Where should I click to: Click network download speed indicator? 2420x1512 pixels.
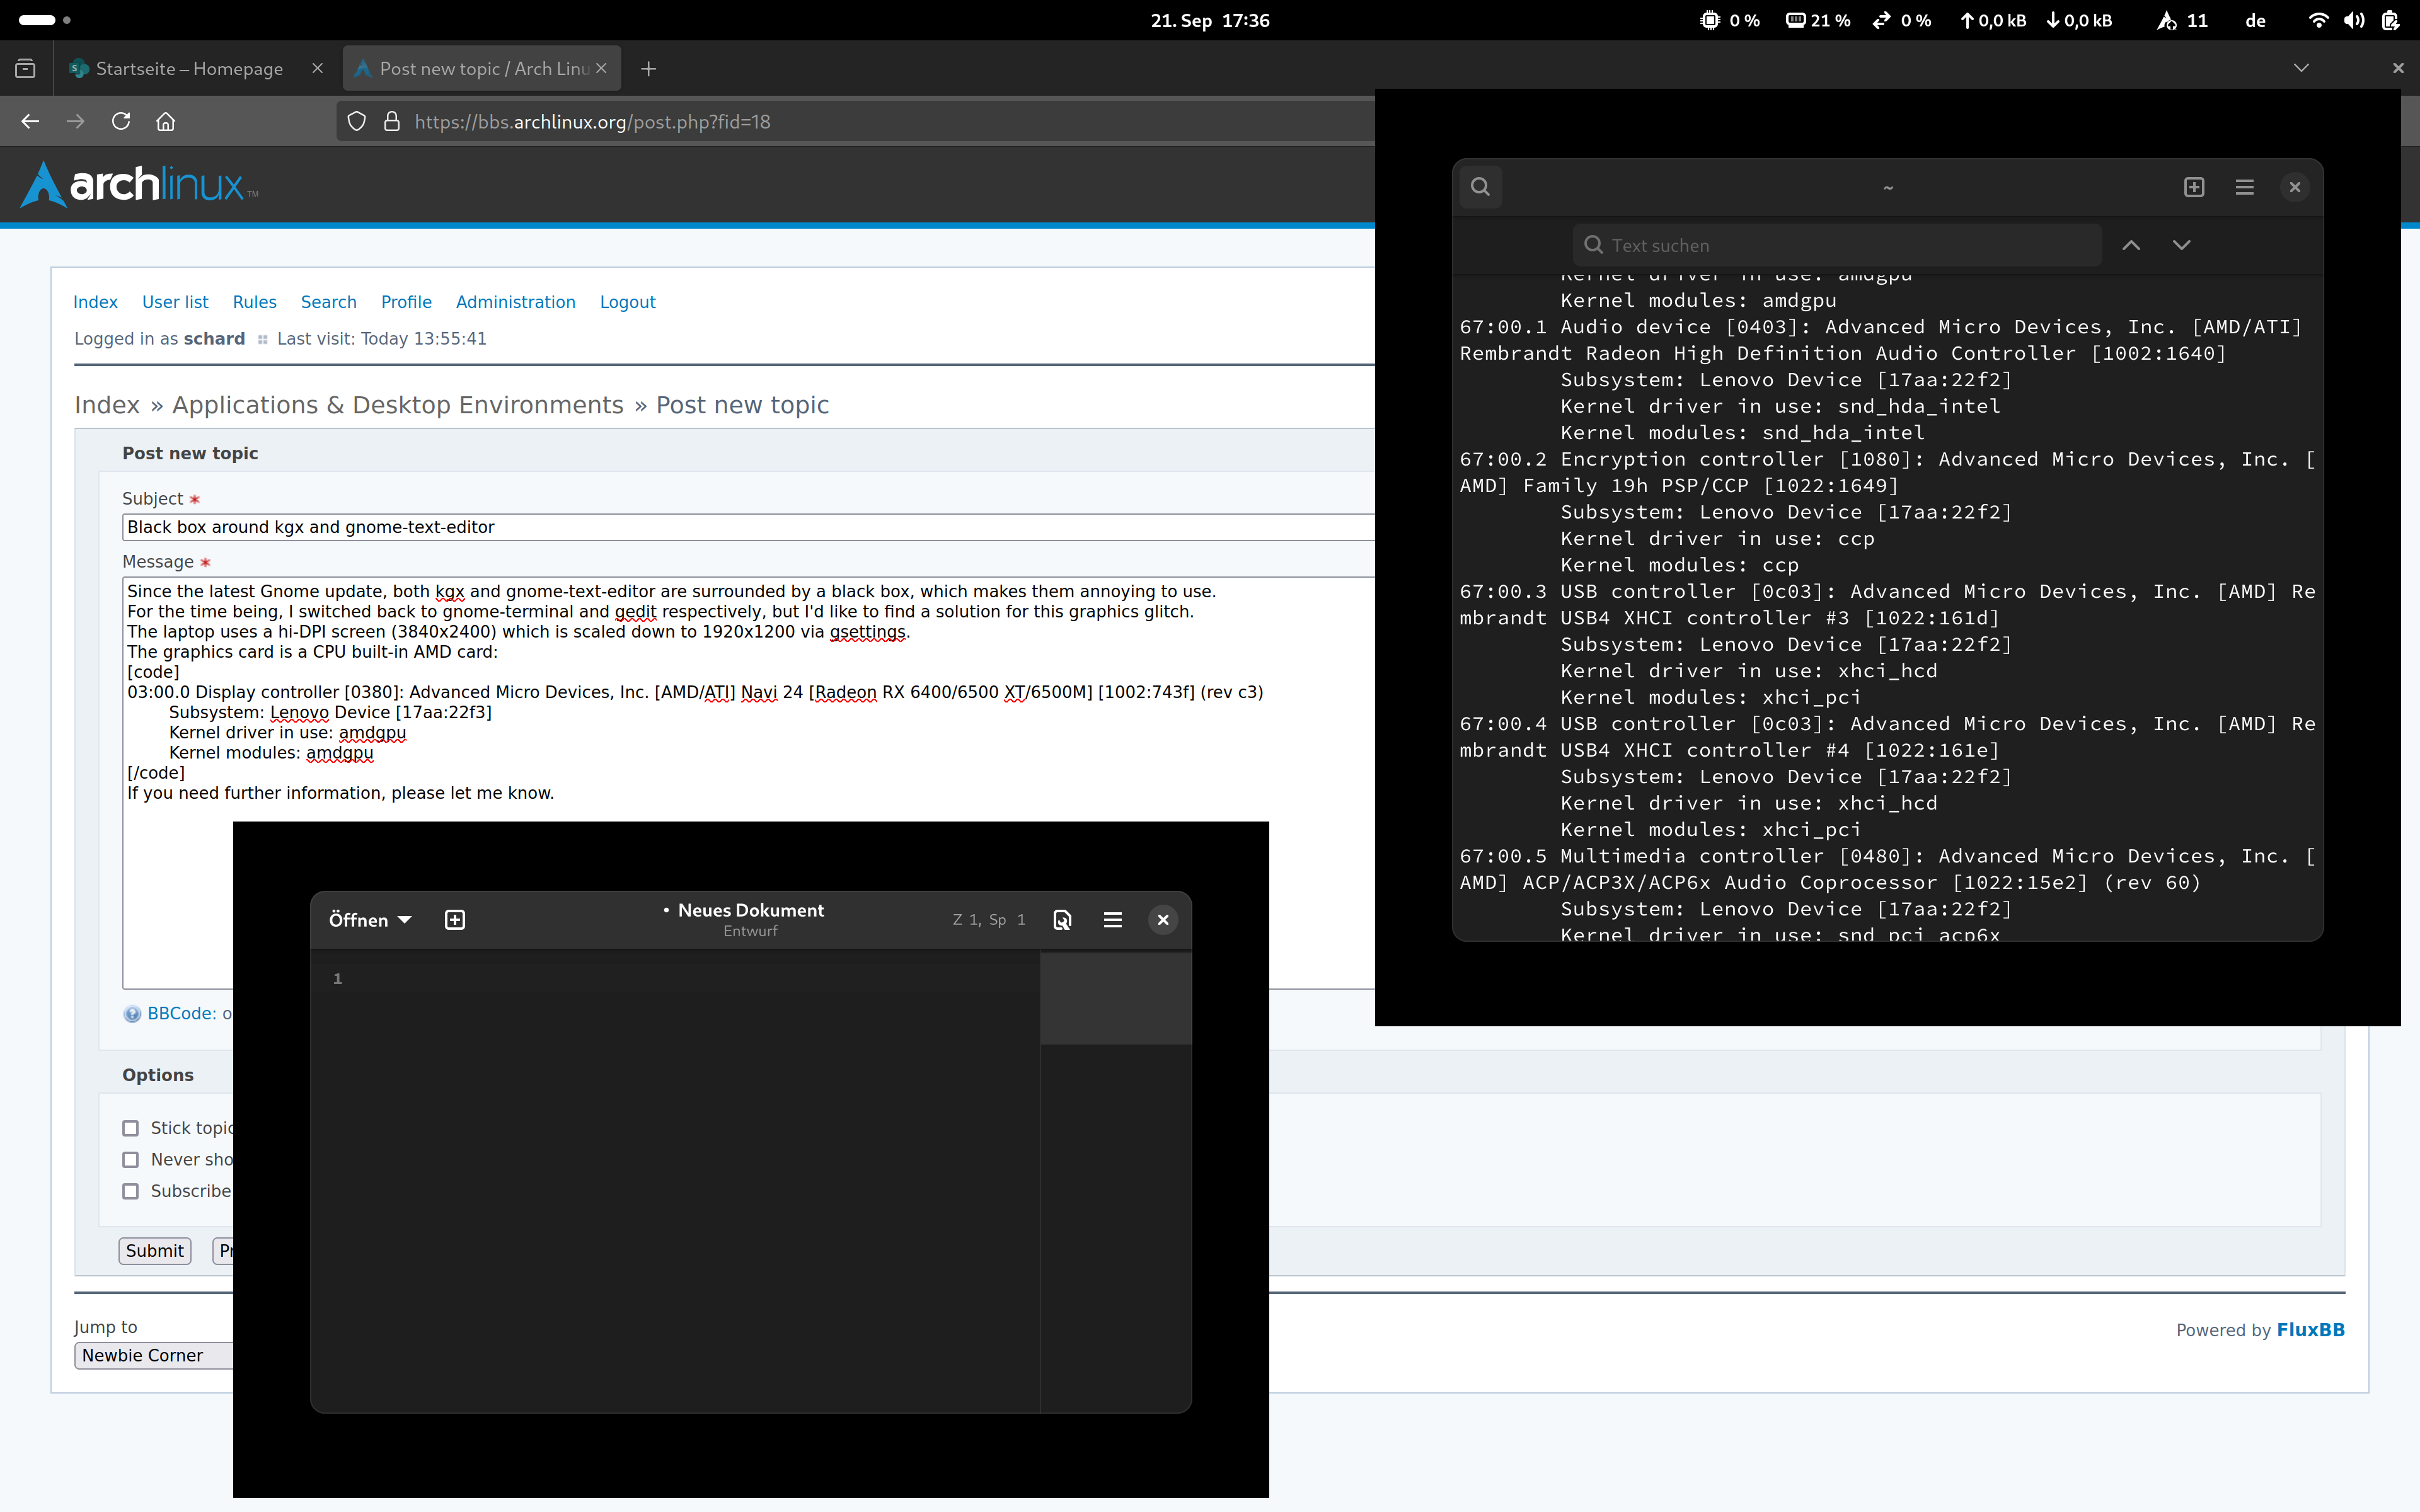click(x=2079, y=20)
